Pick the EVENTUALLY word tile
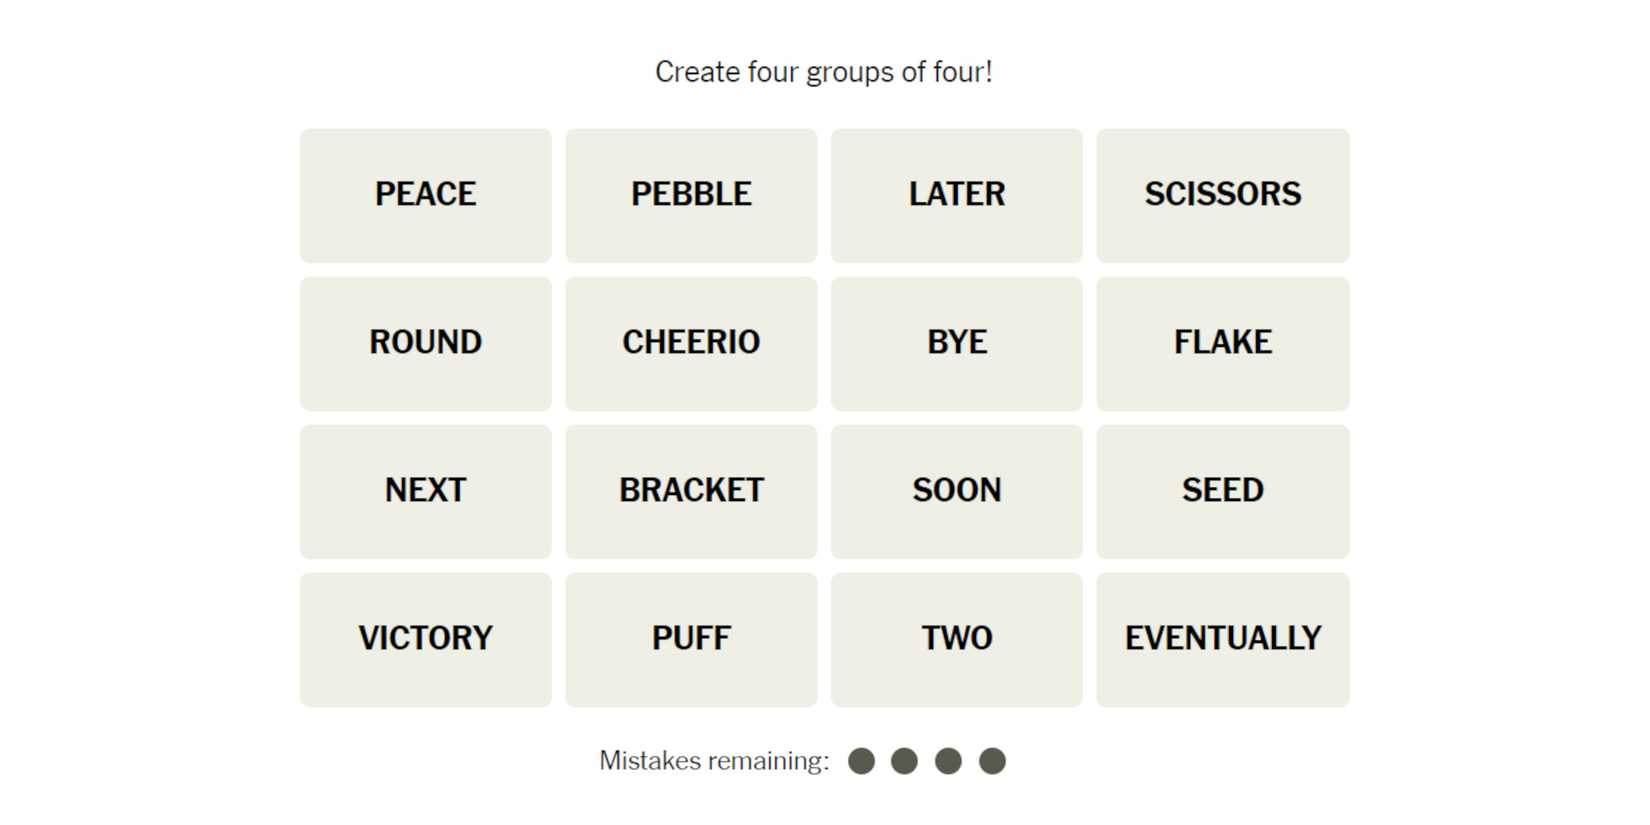The height and width of the screenshot is (825, 1650). pyautogui.click(x=1223, y=639)
